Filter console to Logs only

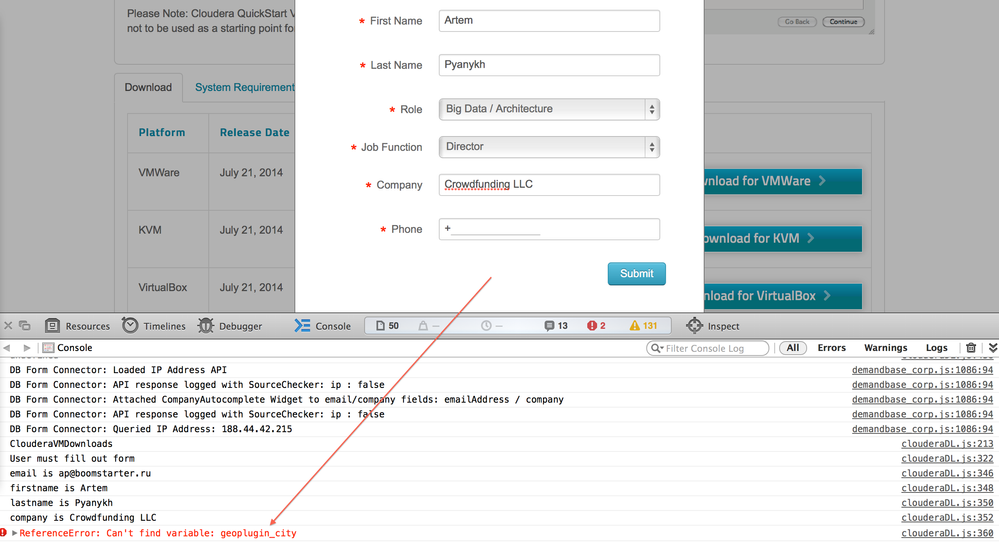pos(937,348)
